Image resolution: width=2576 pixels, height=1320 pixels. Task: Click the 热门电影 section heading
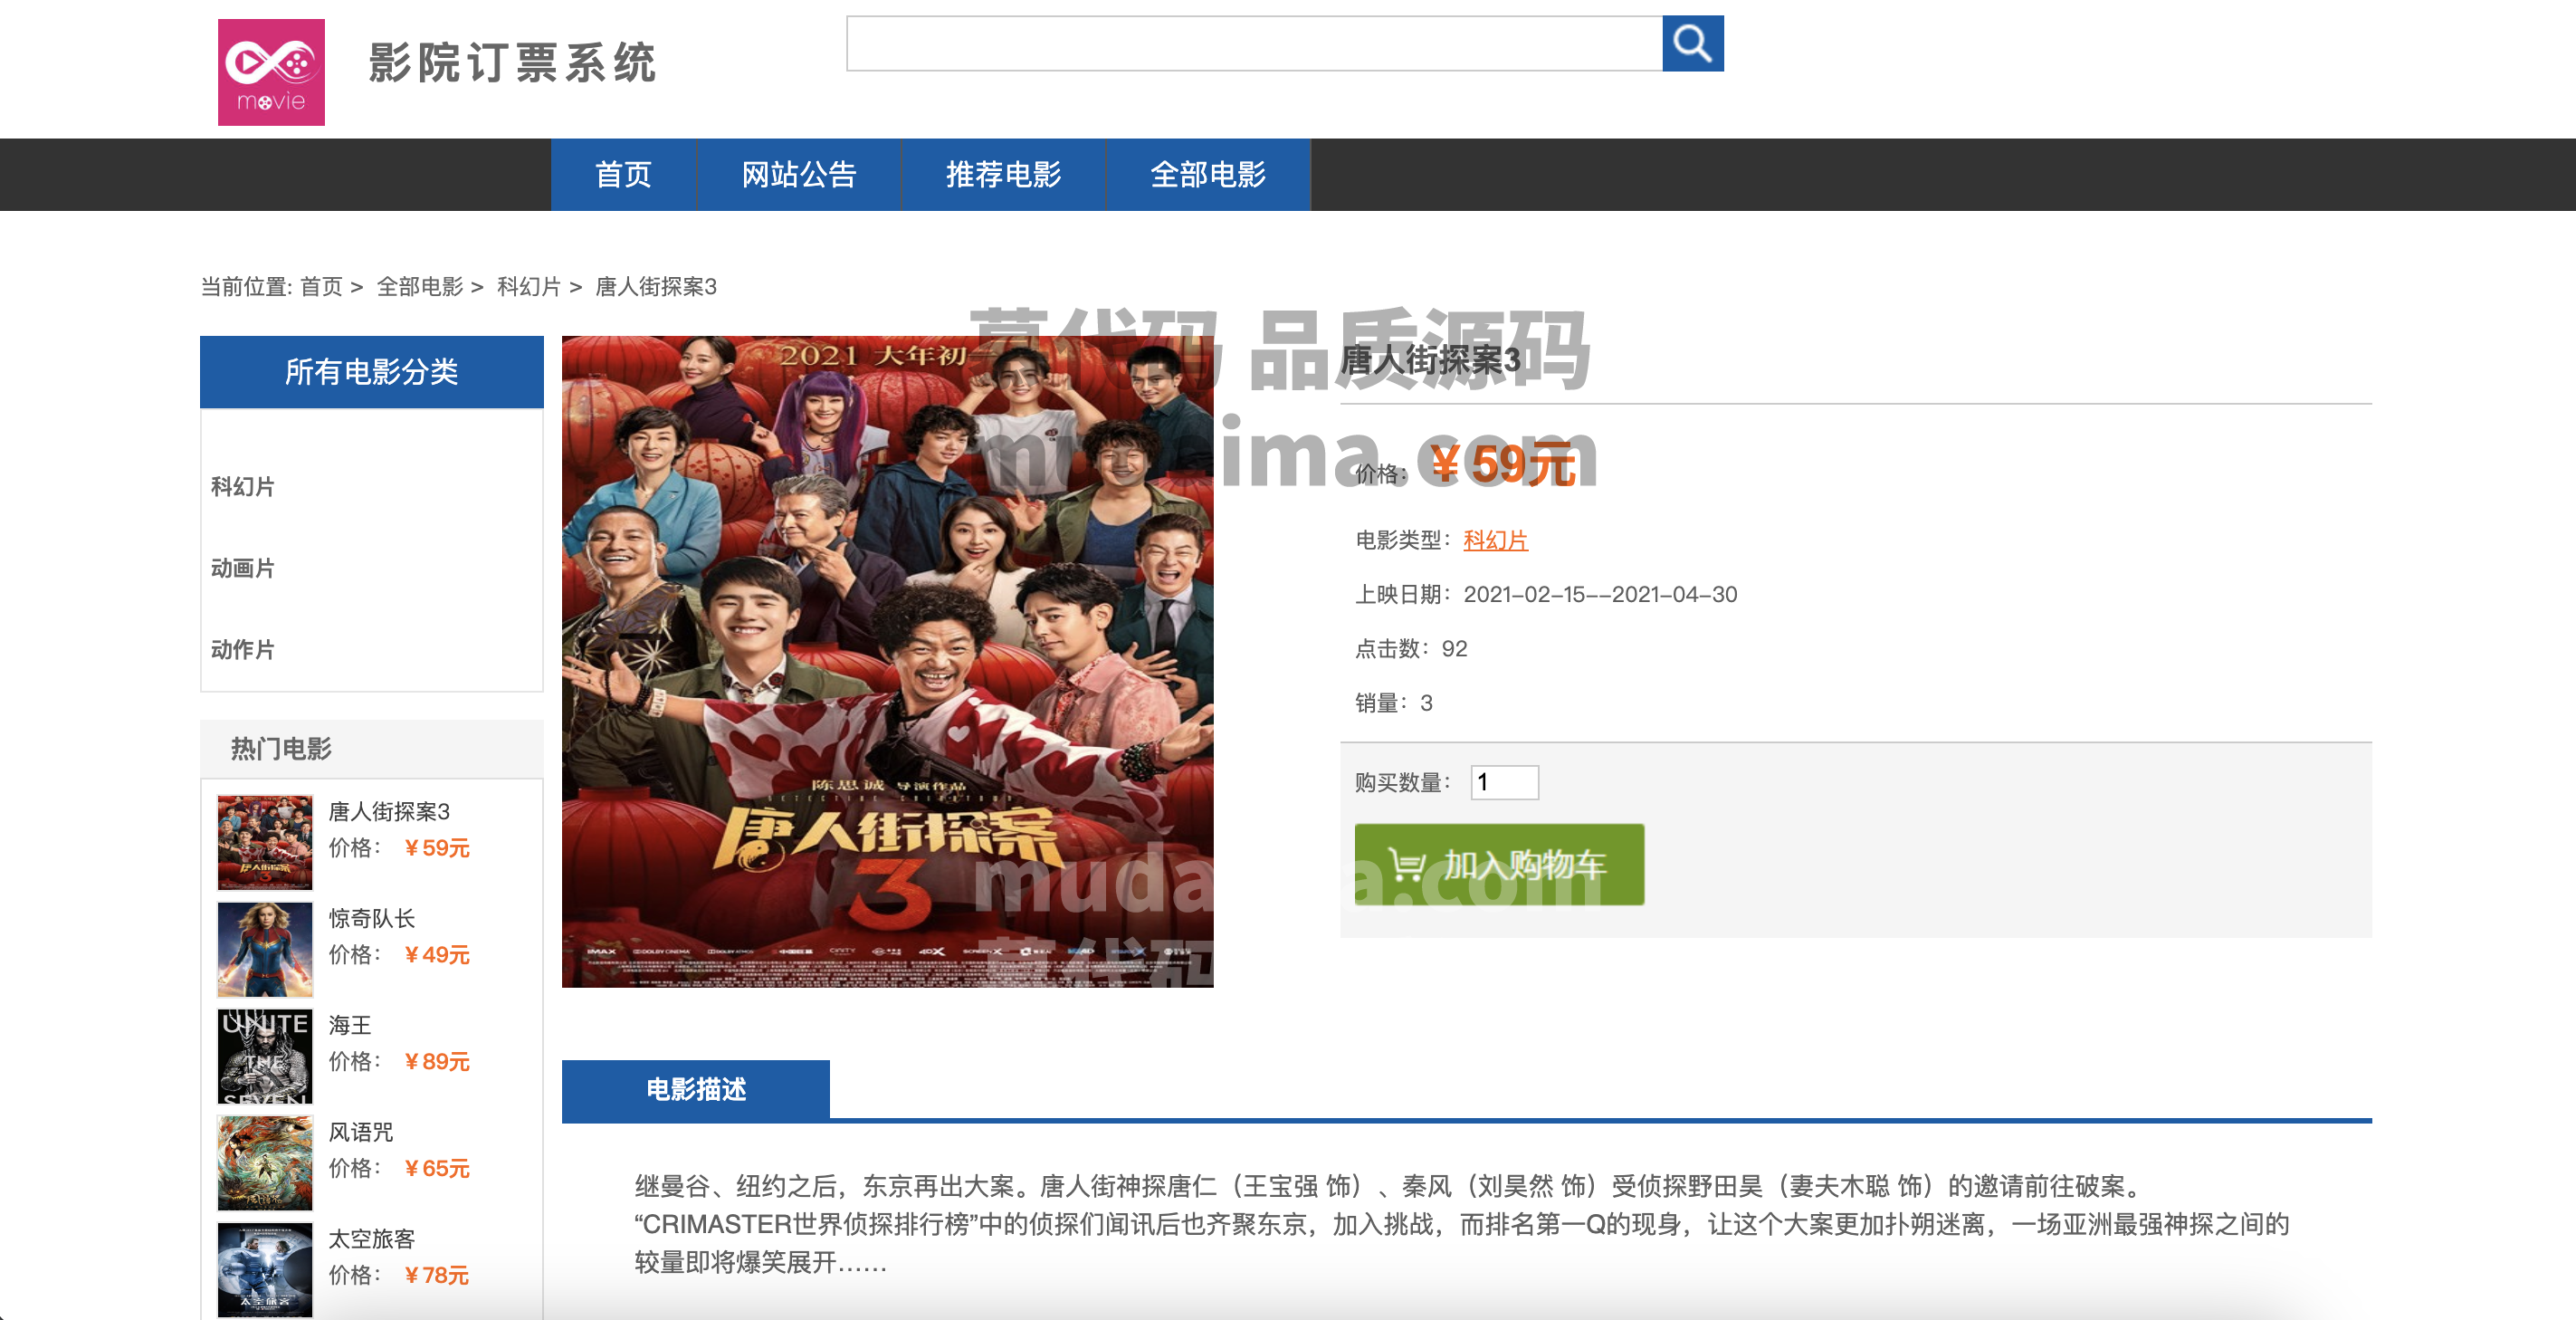pos(281,749)
